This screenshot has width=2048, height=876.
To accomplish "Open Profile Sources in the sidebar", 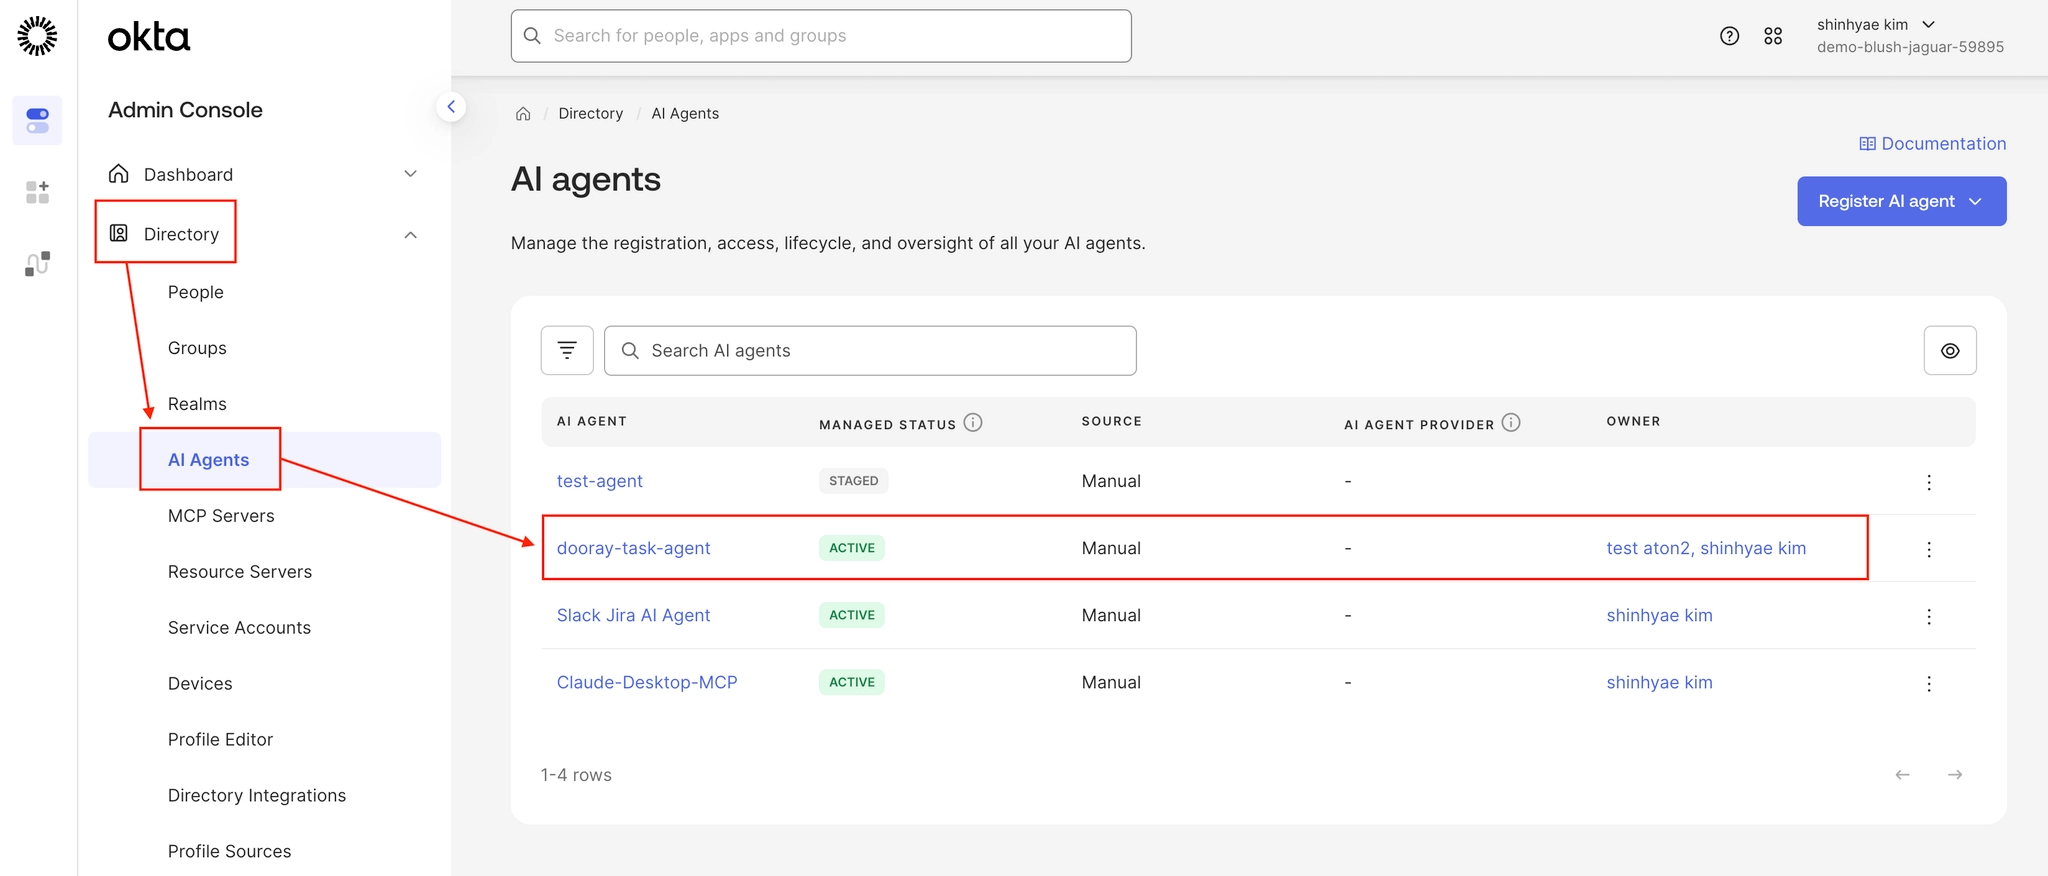I will click(229, 852).
